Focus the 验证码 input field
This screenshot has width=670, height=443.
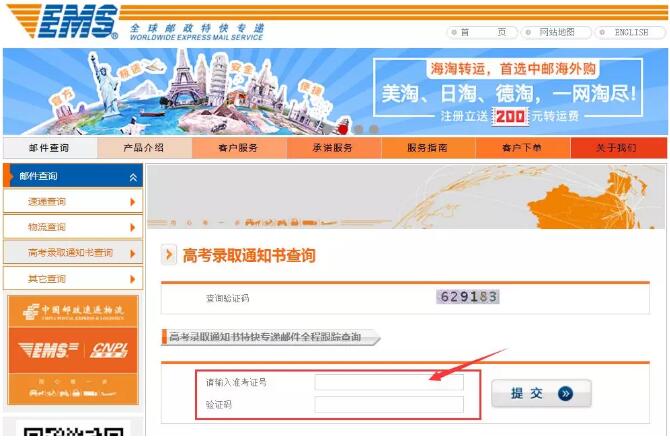(389, 405)
